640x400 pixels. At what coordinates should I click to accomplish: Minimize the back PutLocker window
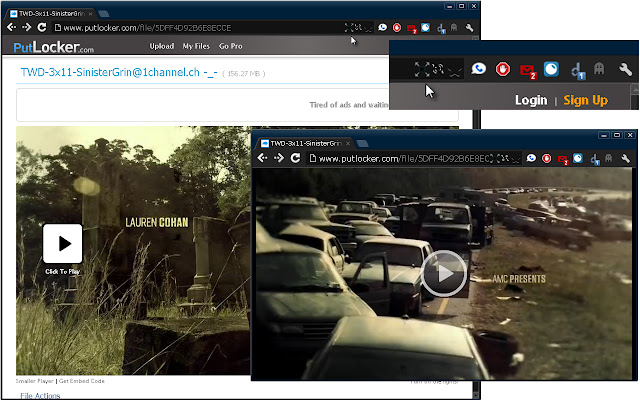[449, 6]
